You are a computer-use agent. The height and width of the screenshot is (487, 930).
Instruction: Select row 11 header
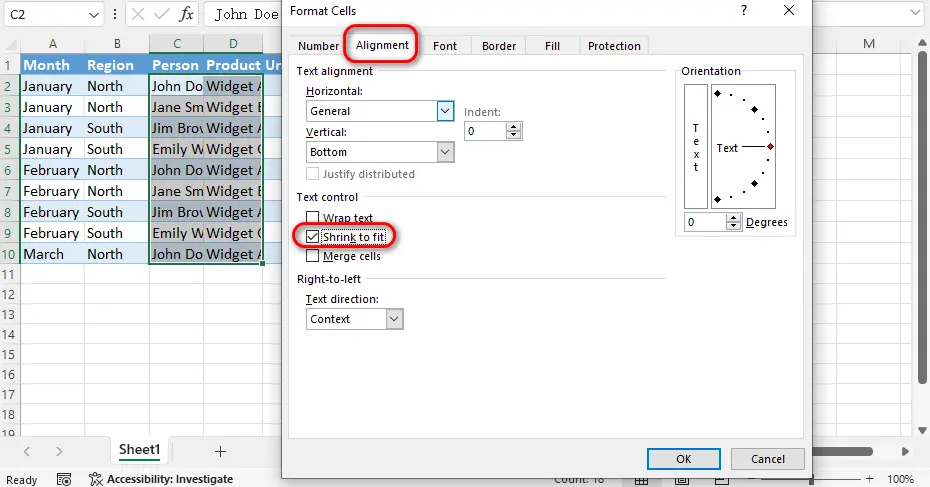coord(8,275)
